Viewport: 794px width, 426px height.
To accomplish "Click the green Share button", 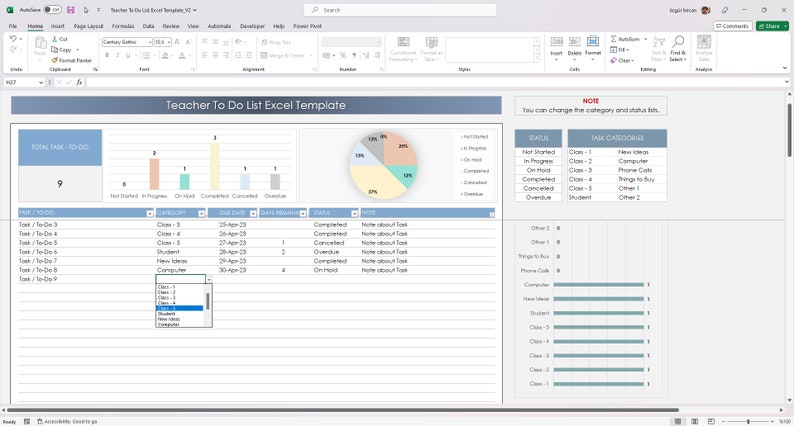I will tap(772, 26).
